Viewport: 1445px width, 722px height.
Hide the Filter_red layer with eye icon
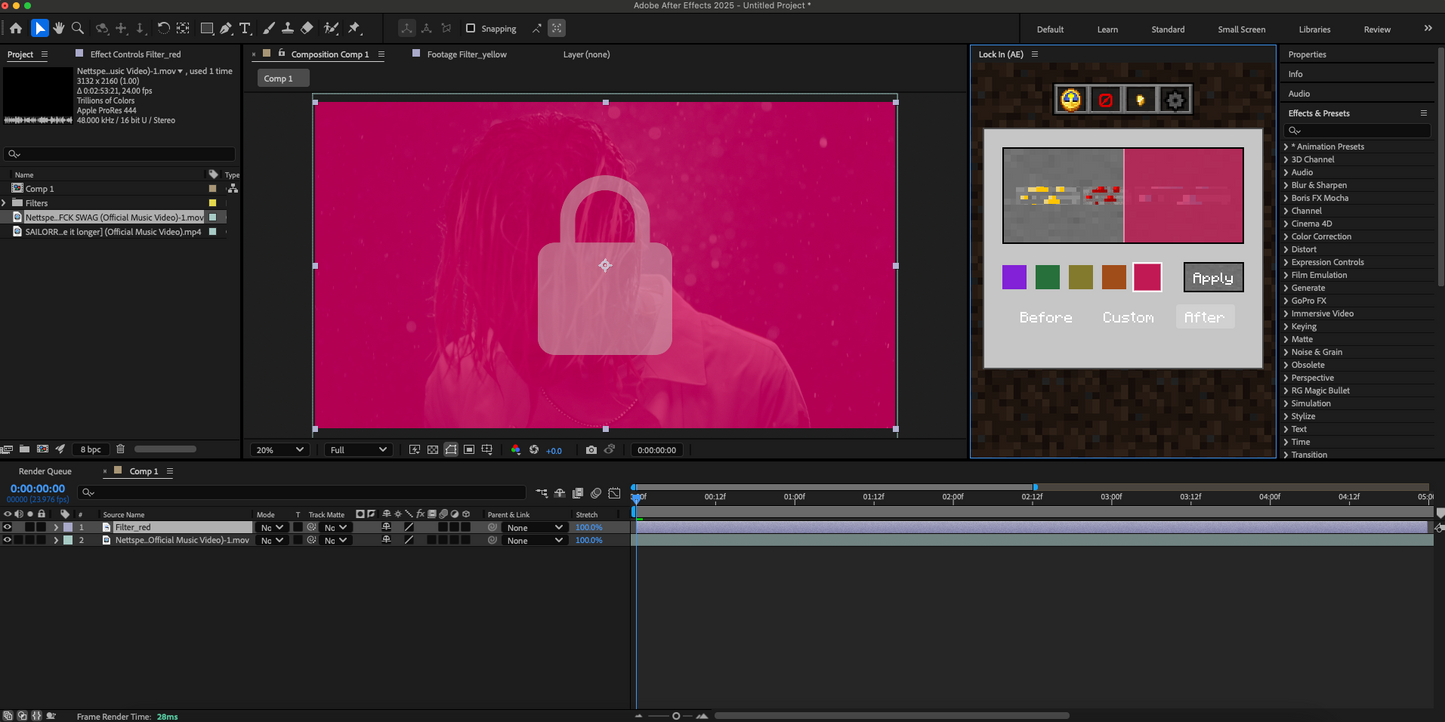pos(7,527)
